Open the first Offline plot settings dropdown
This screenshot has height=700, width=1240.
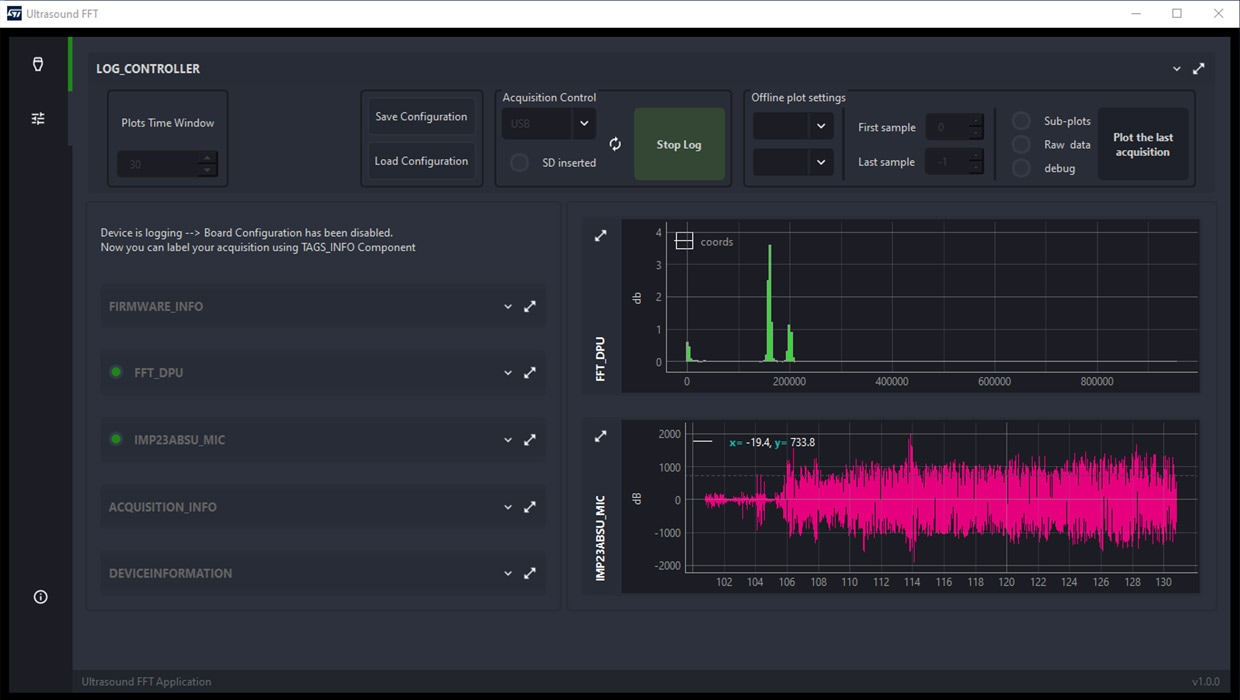point(793,126)
